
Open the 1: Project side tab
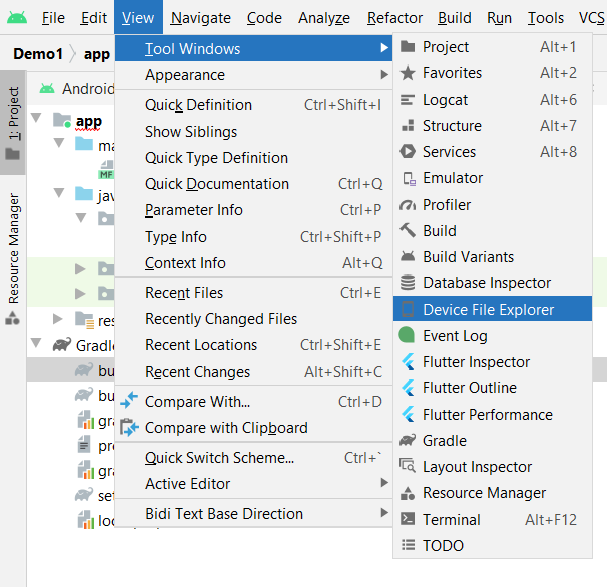tap(13, 122)
